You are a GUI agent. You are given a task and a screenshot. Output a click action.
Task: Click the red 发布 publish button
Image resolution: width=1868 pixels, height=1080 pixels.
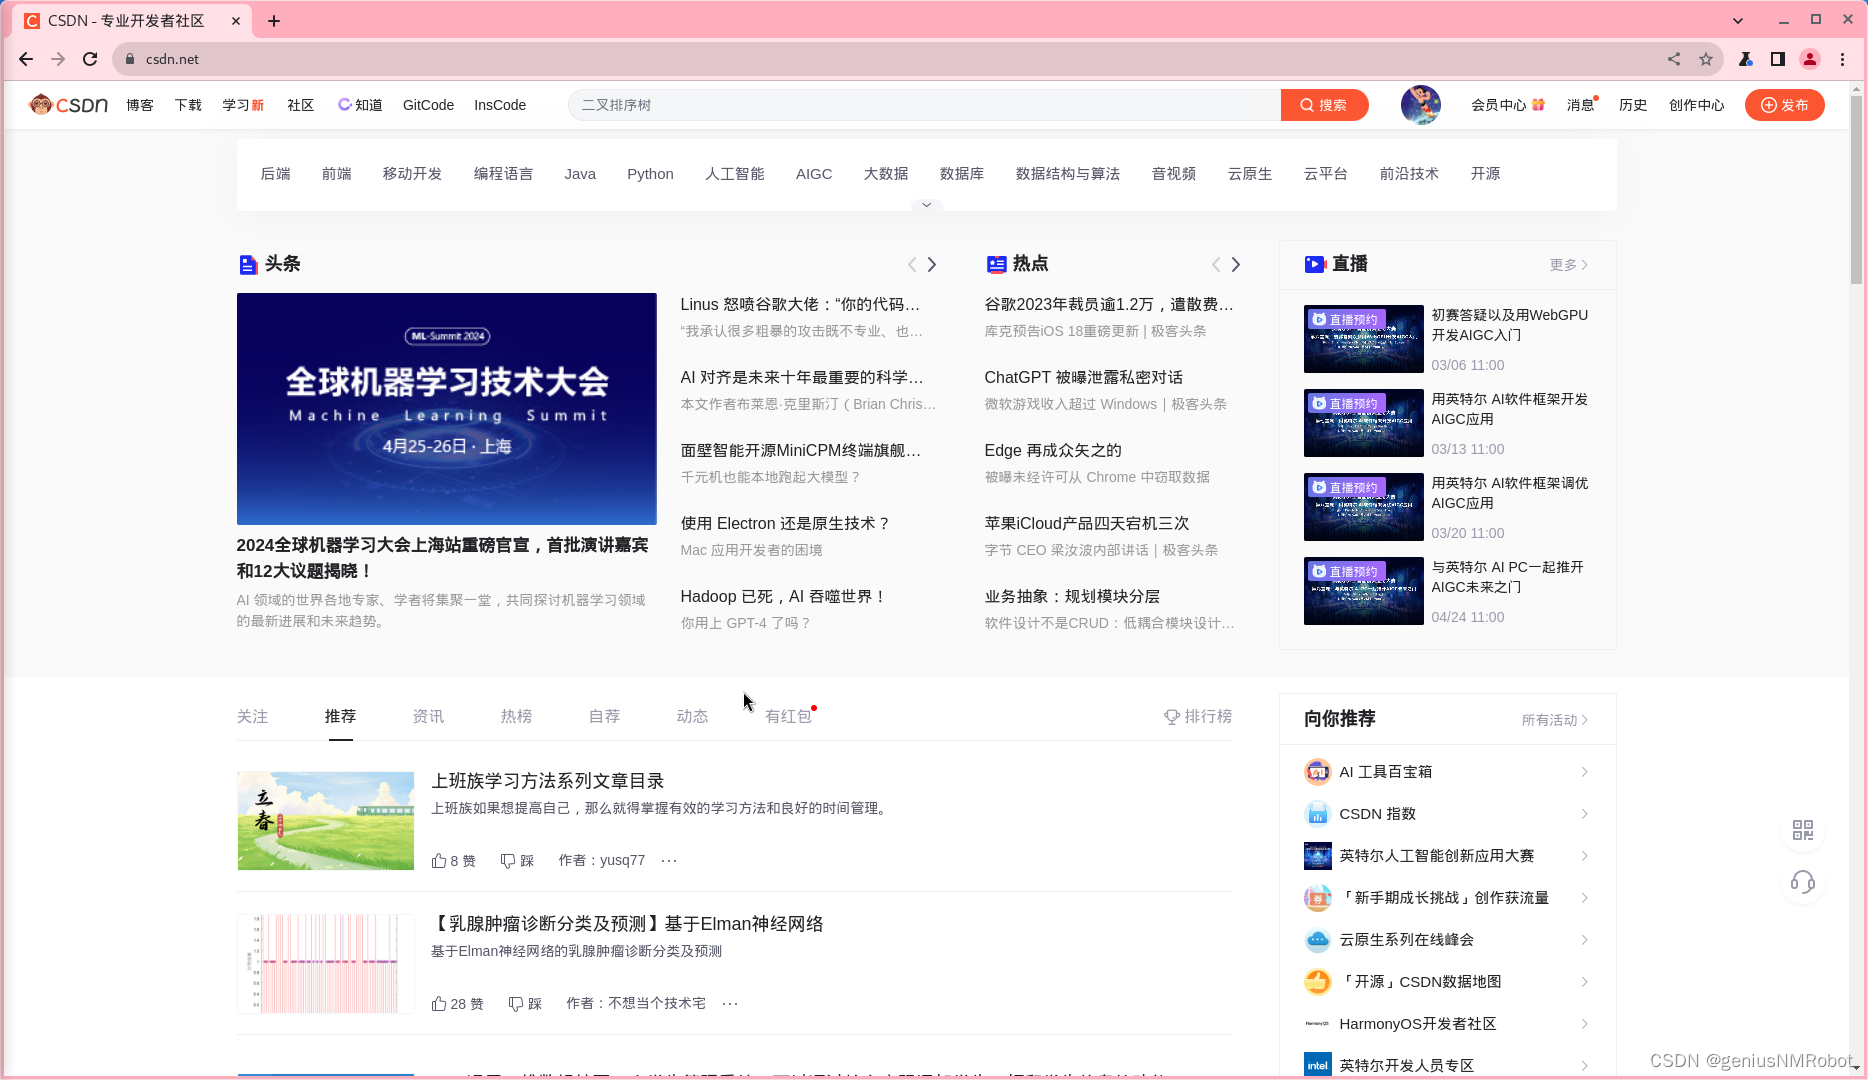tap(1784, 105)
